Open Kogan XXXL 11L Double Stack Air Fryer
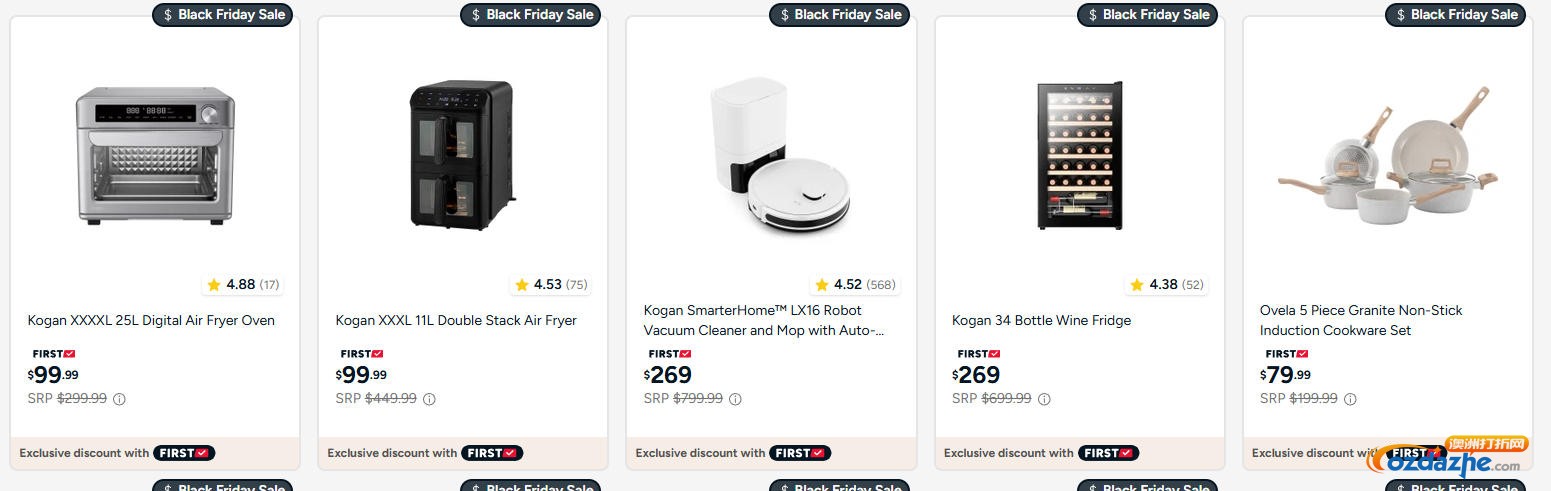 coord(456,321)
